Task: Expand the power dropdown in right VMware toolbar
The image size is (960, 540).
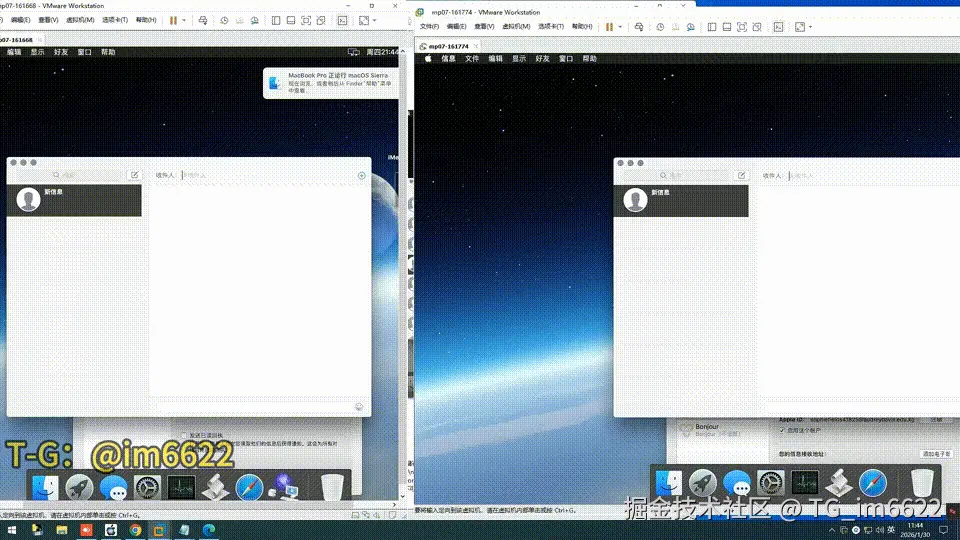Action: 620,27
